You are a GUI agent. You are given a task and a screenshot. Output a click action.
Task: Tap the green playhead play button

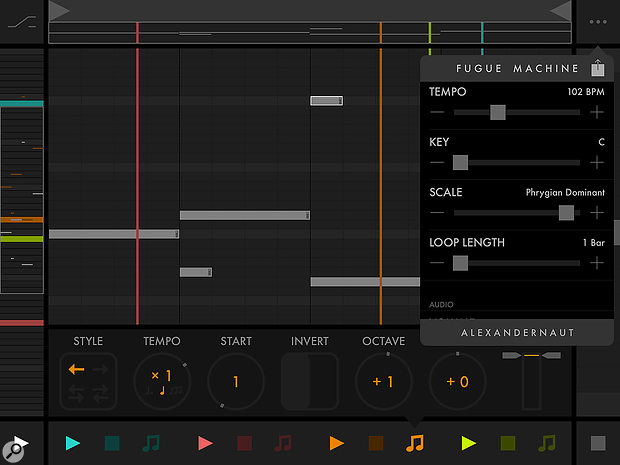(x=469, y=443)
